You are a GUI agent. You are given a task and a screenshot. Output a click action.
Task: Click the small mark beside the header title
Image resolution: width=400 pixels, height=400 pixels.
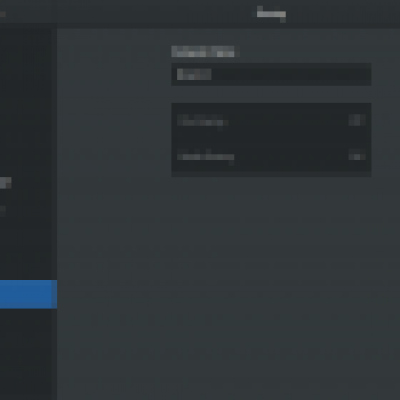click(x=283, y=20)
